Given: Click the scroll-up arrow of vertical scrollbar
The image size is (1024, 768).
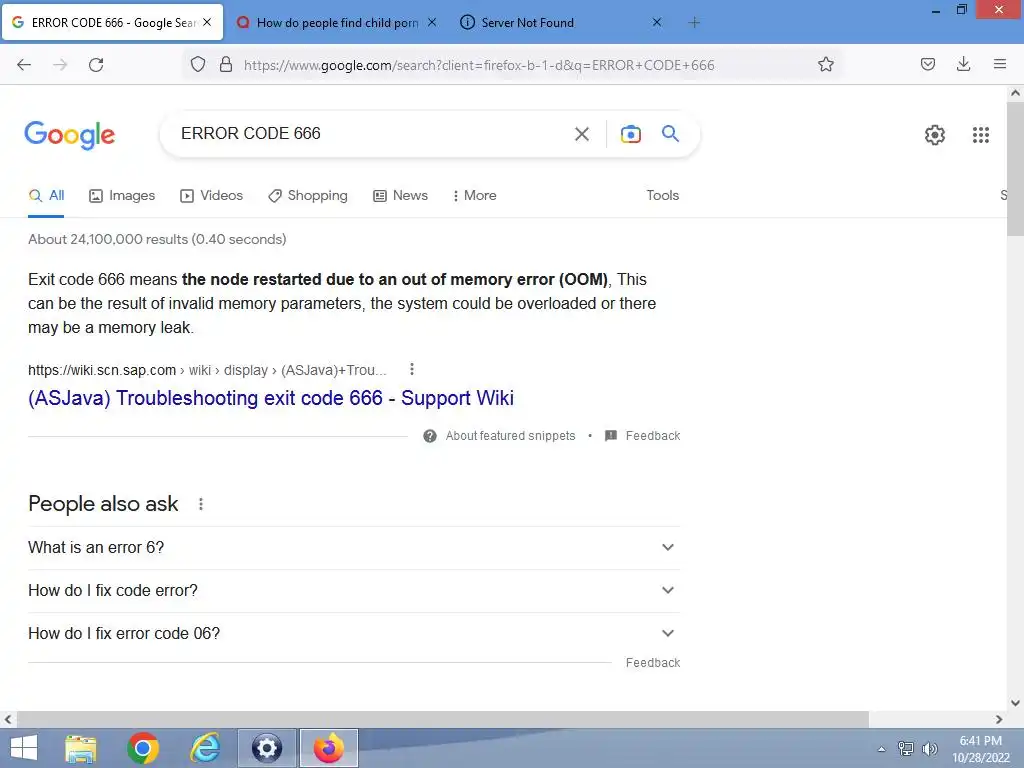Looking at the screenshot, I should tap(1015, 93).
